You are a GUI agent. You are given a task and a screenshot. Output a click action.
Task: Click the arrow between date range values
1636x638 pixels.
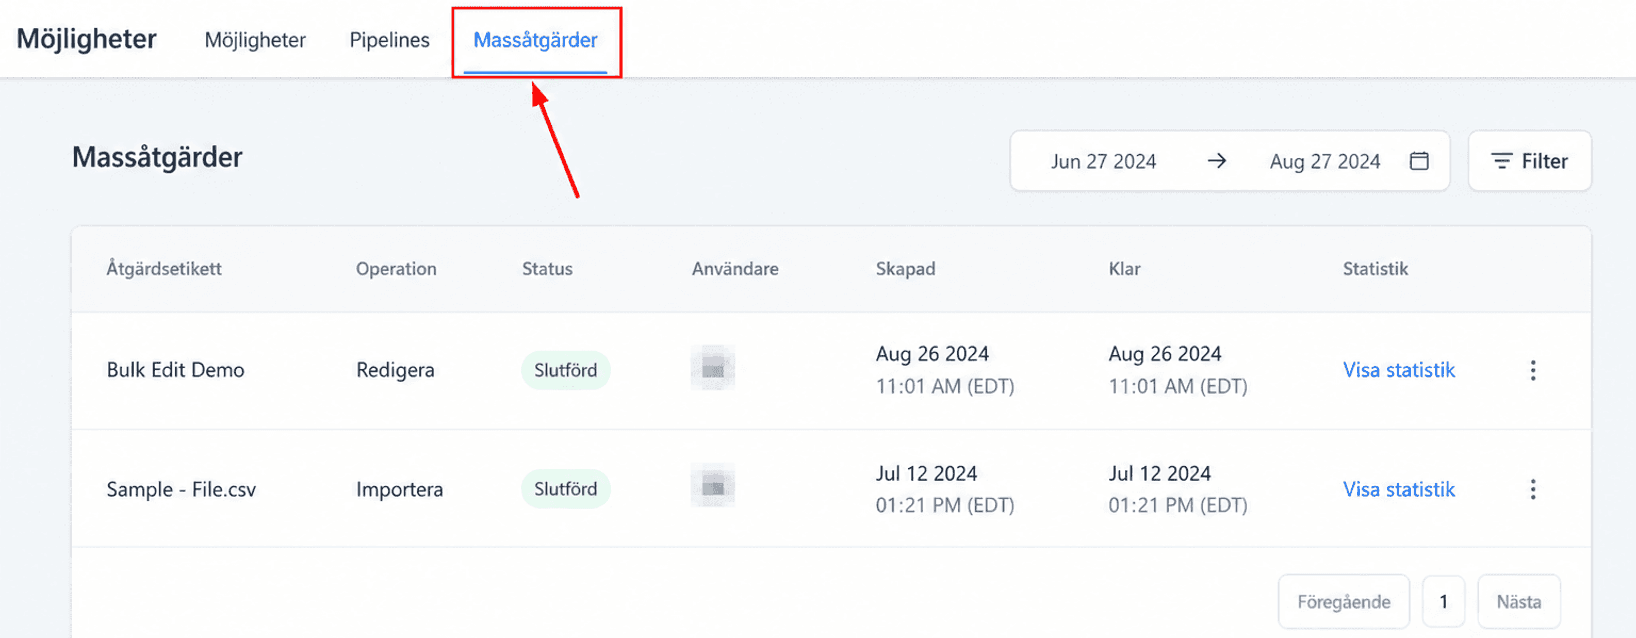[1216, 161]
